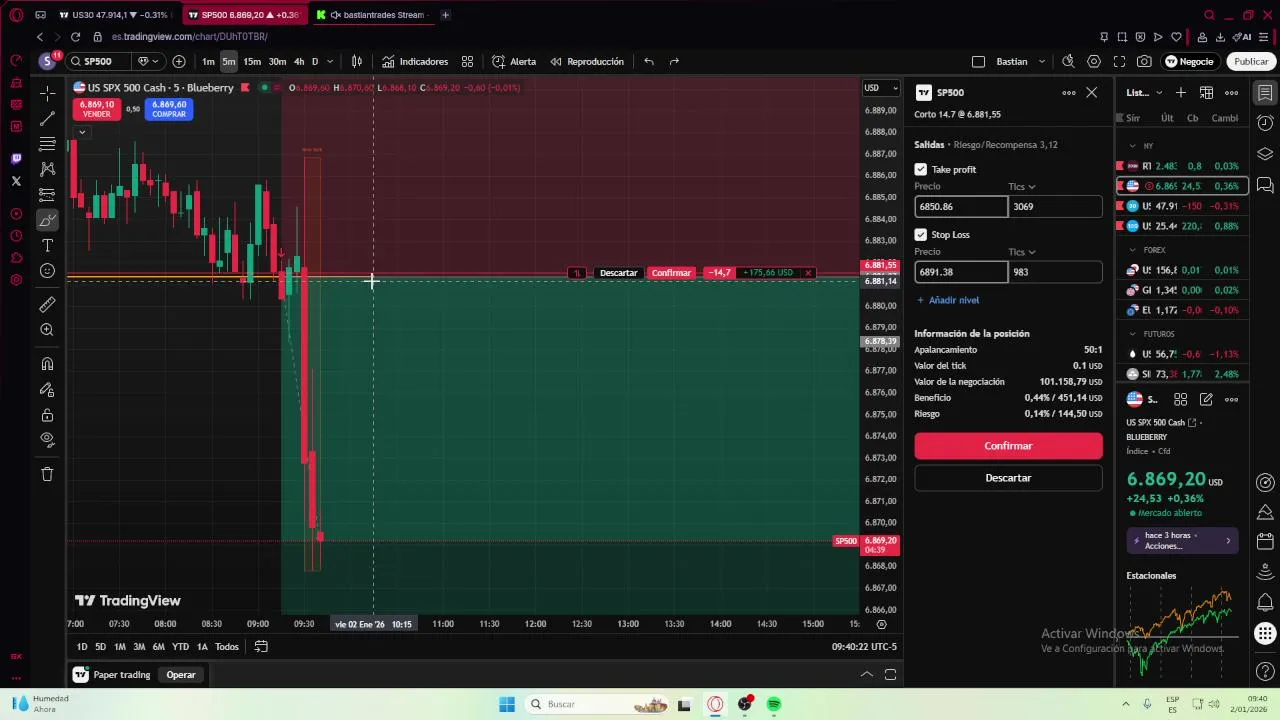Click the SP500 symbol search box
Image resolution: width=1280 pixels, height=720 pixels.
coord(98,61)
